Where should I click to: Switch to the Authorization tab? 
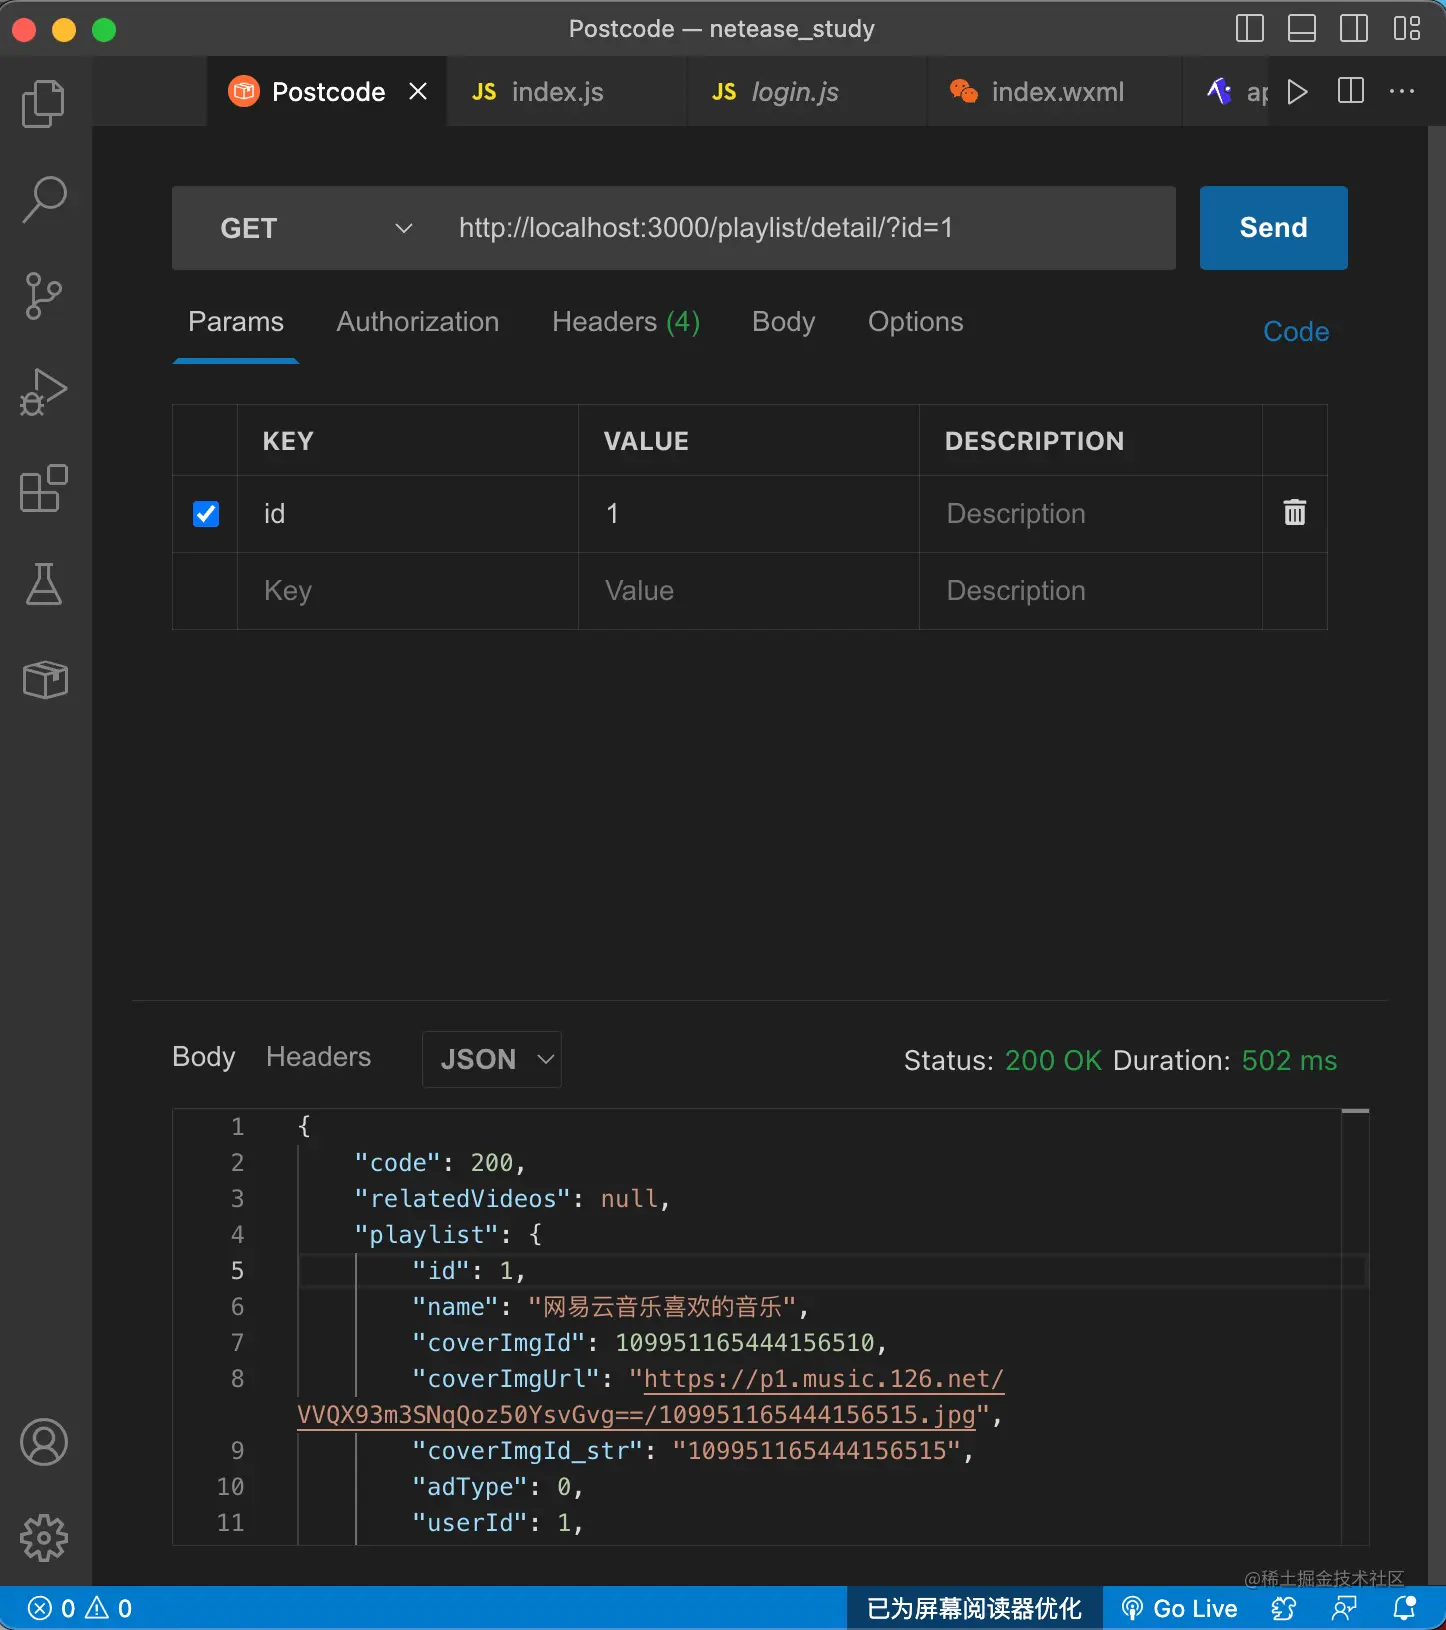pos(417,322)
